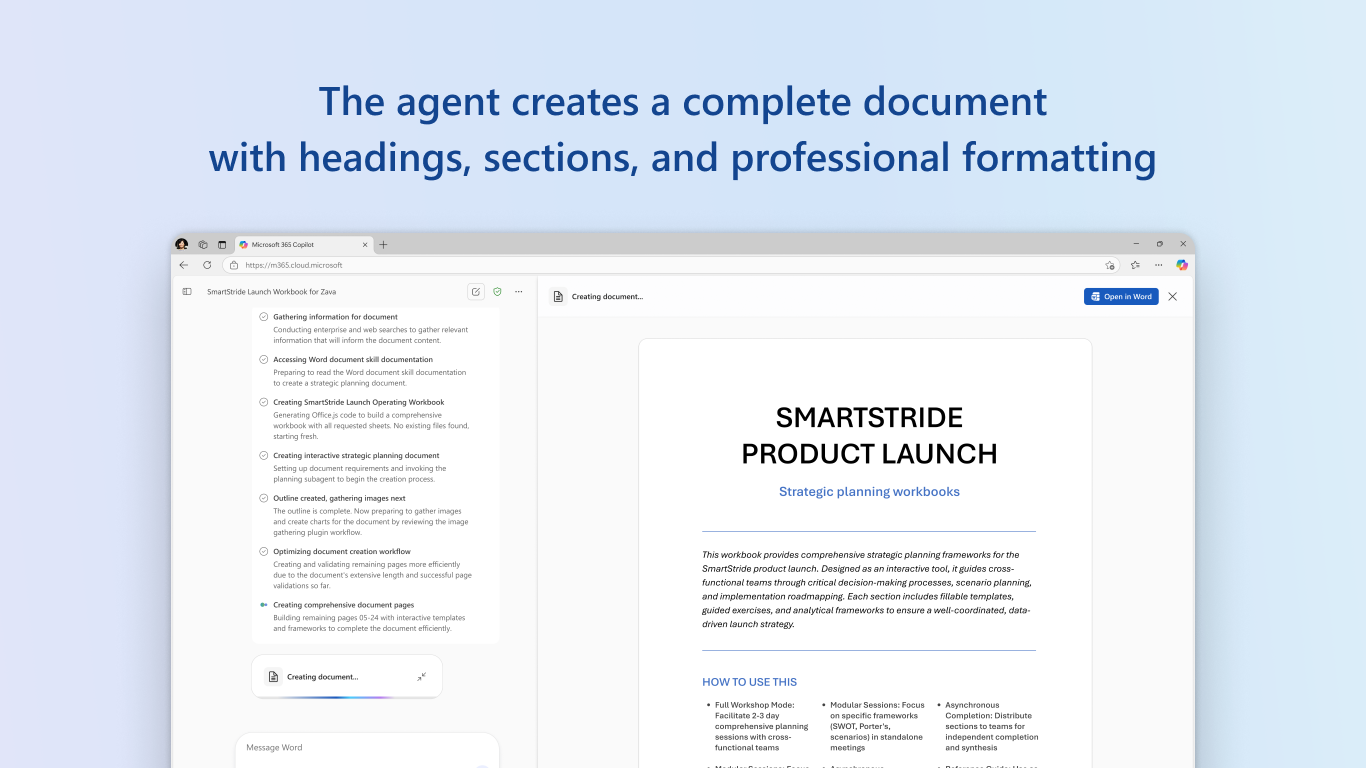Click the Accessing Word document skill documentation step
This screenshot has width=1366, height=768.
click(x=353, y=359)
